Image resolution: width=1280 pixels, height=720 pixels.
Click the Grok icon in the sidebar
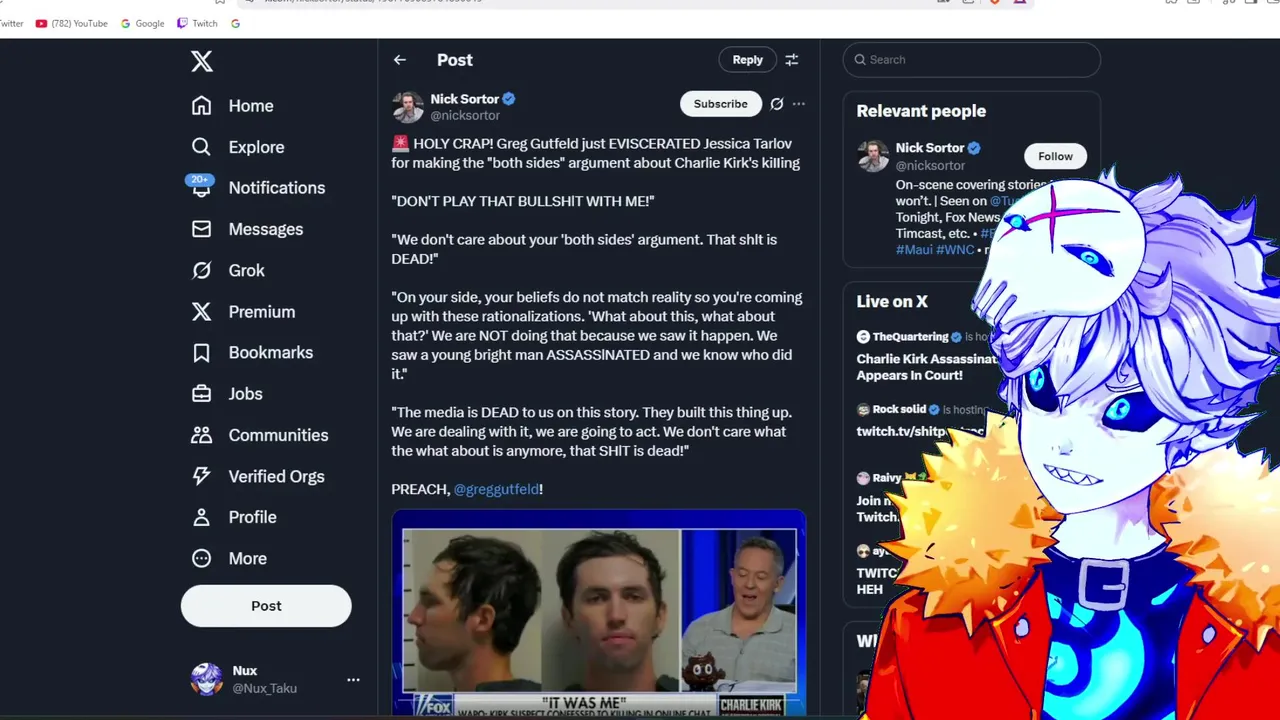pos(202,270)
